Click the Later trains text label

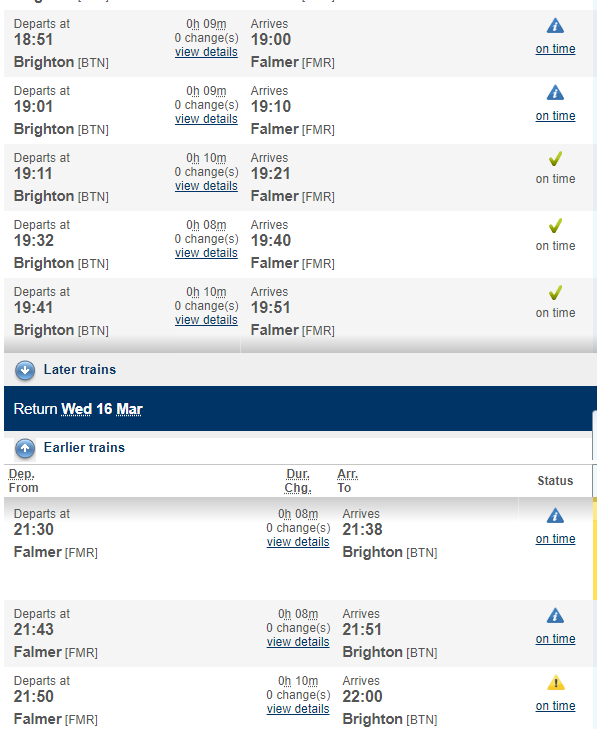[x=80, y=370]
